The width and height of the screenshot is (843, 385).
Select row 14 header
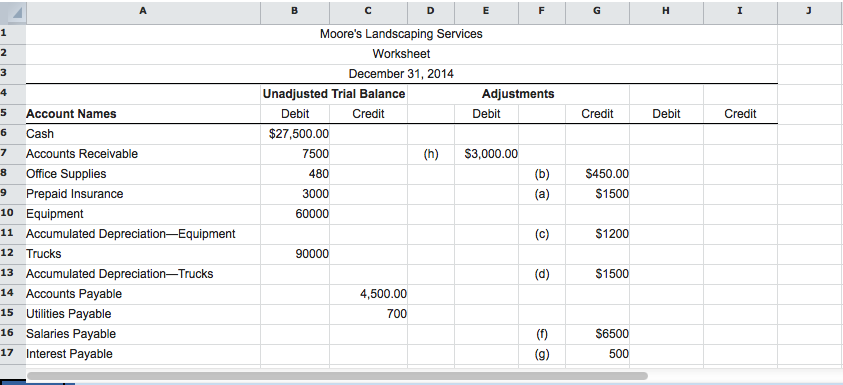(6, 294)
